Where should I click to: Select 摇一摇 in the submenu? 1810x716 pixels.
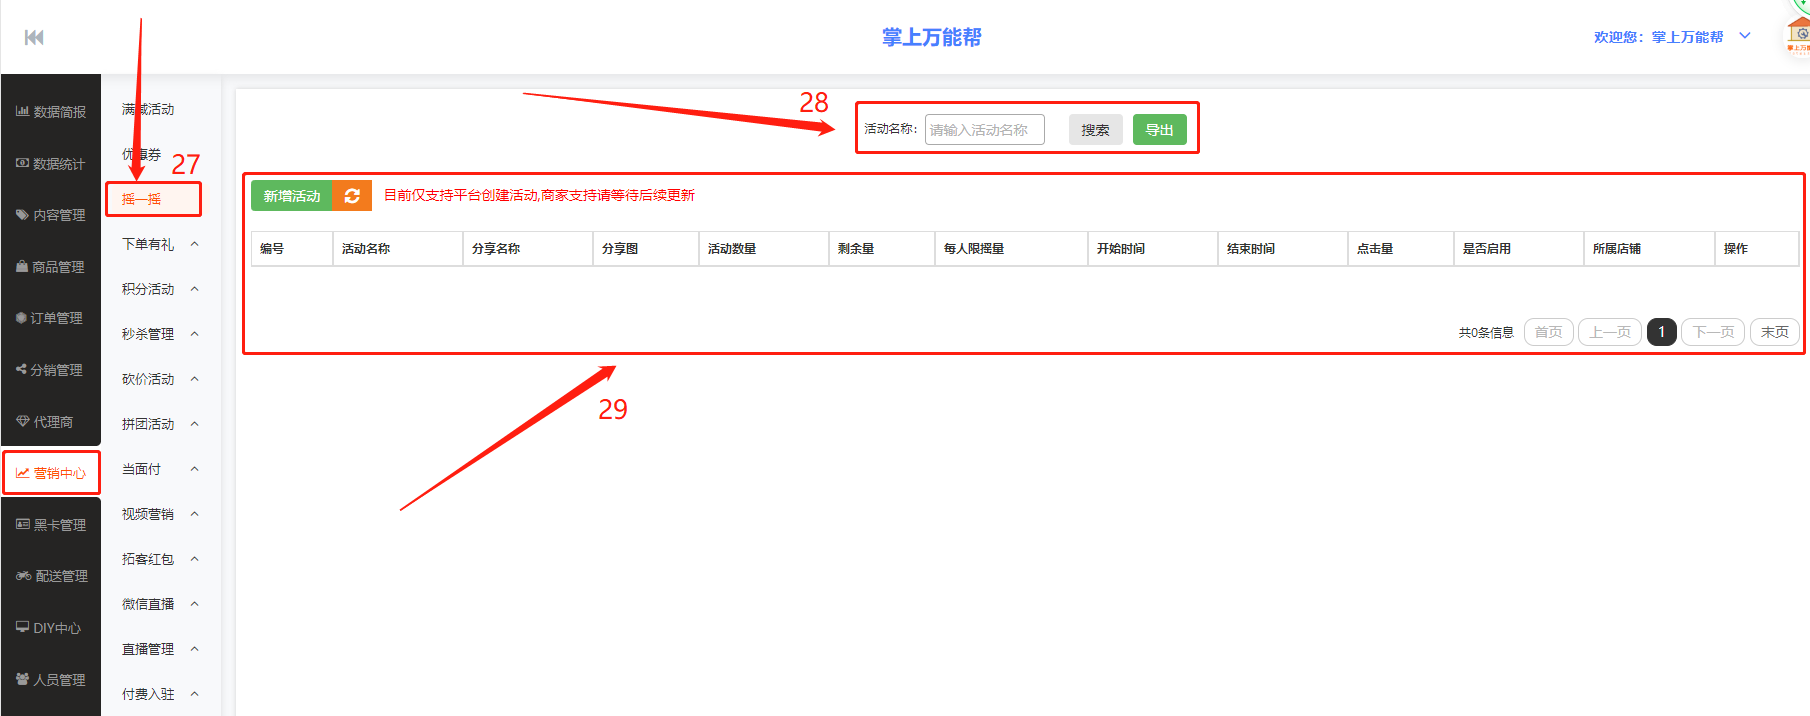142,199
